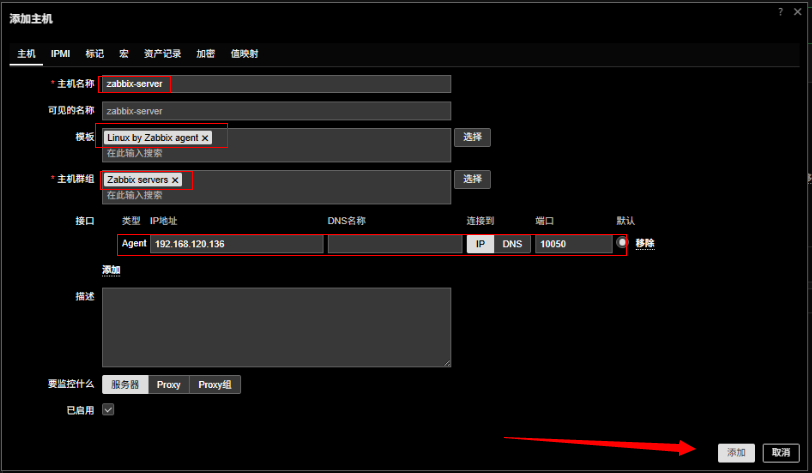Set connect-to mode to IP

tap(480, 244)
